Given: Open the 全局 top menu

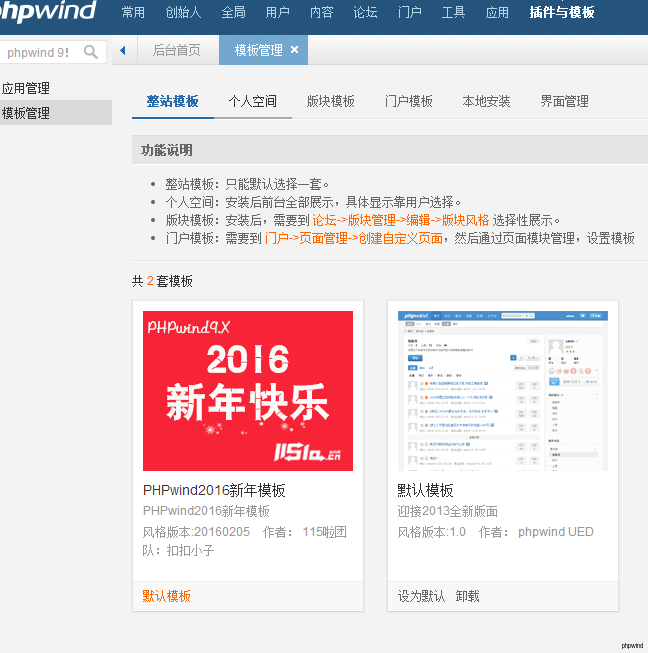Looking at the screenshot, I should (x=233, y=12).
